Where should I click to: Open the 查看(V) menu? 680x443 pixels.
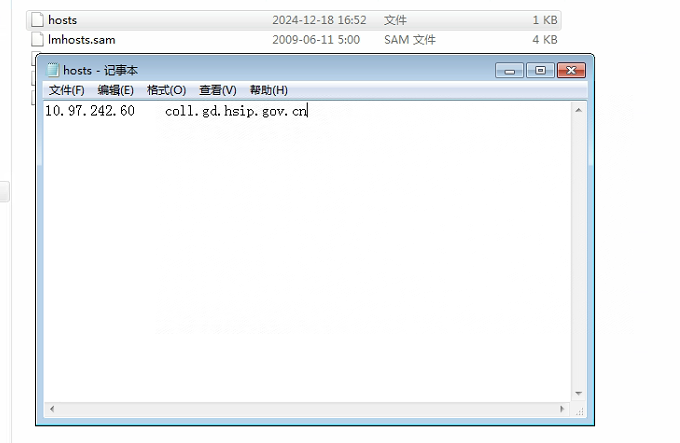[217, 90]
